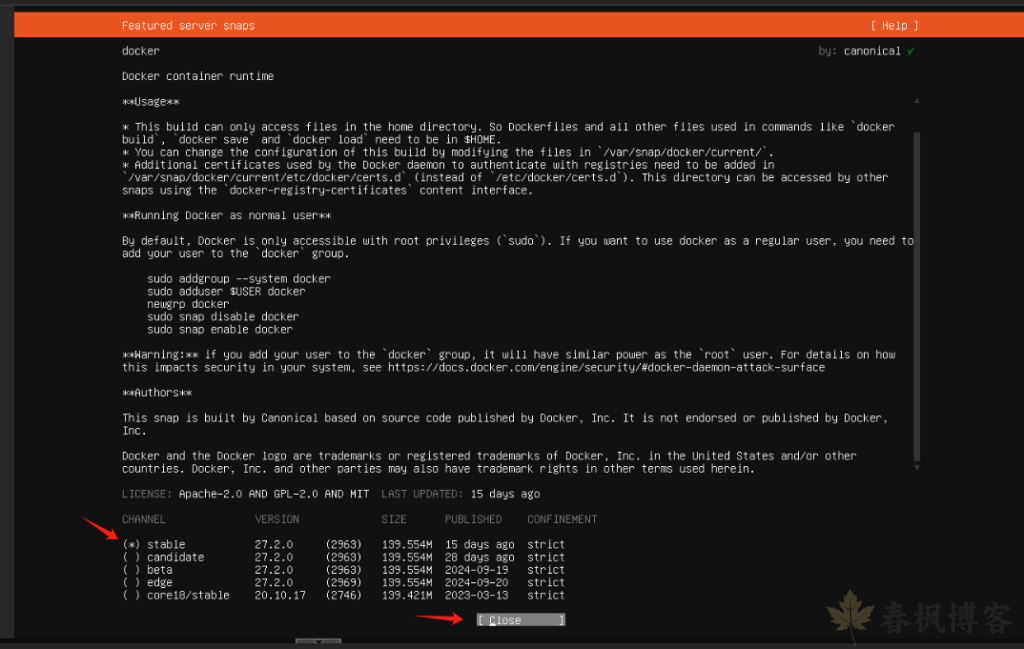Click the docker snap title

140,51
